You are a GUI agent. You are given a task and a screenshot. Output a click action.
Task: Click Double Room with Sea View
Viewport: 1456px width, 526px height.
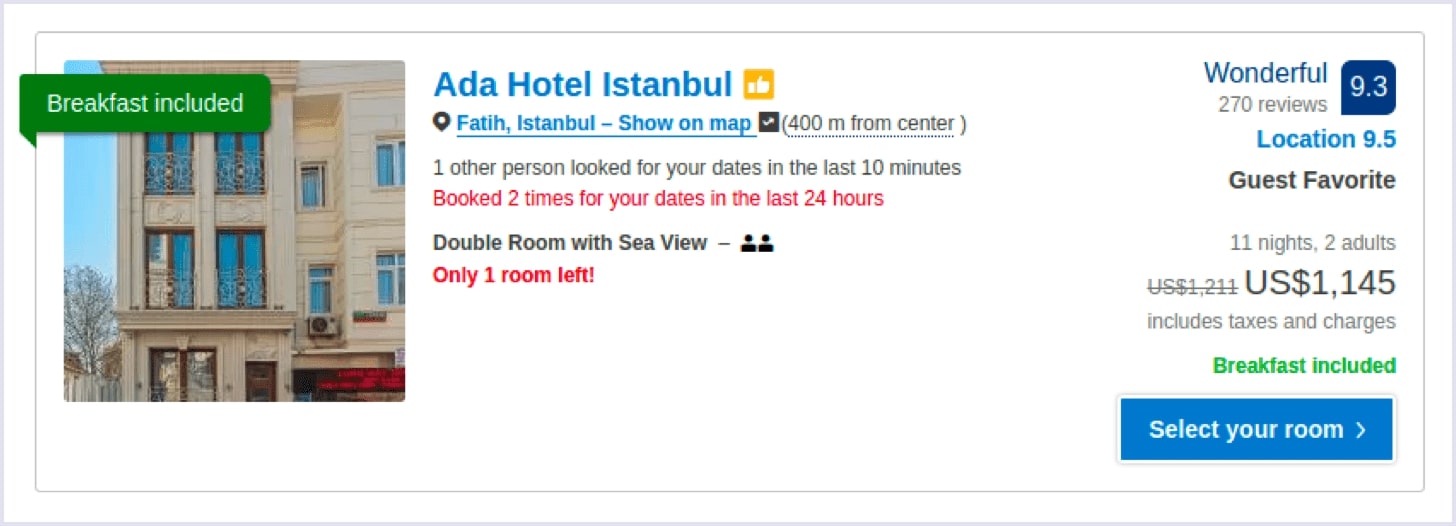570,243
